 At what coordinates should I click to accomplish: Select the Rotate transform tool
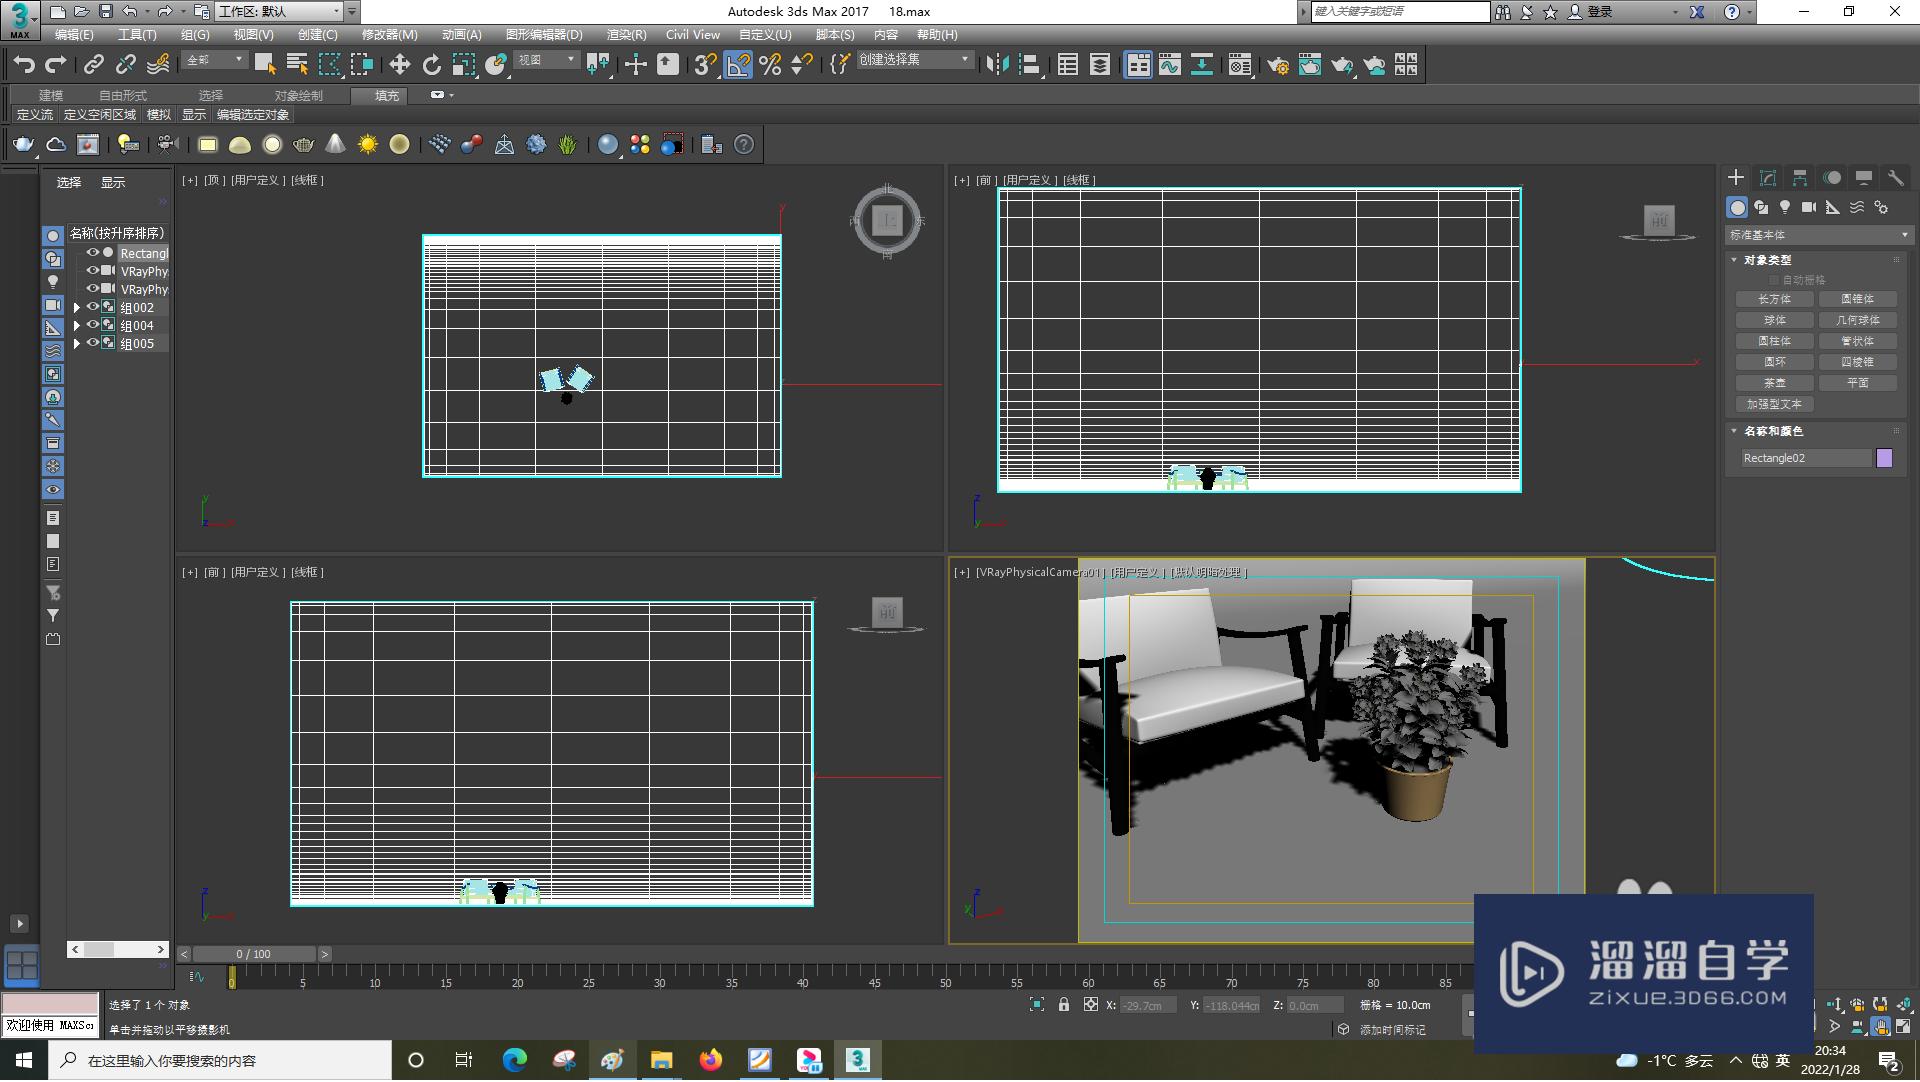coord(431,65)
